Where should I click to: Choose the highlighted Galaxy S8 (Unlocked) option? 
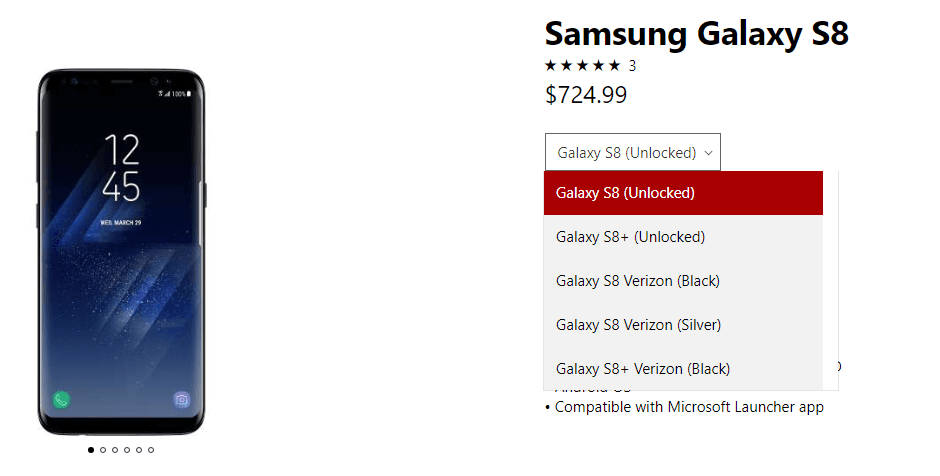[683, 193]
